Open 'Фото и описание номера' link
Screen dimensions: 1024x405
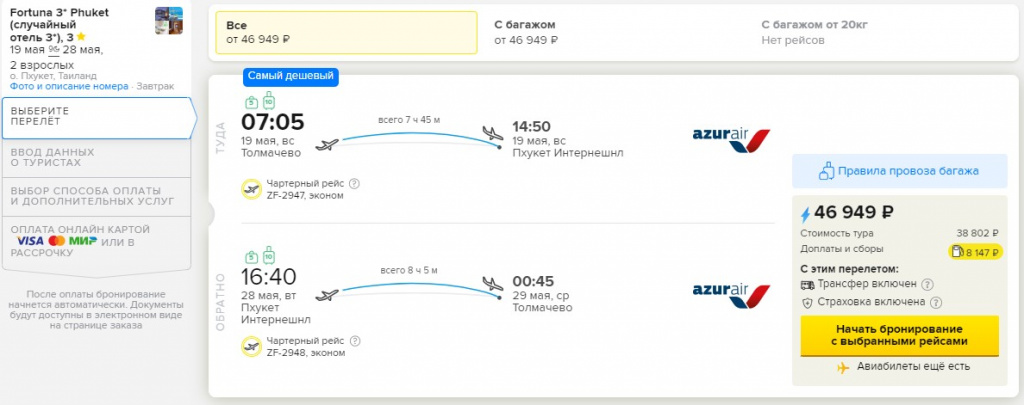[69, 86]
